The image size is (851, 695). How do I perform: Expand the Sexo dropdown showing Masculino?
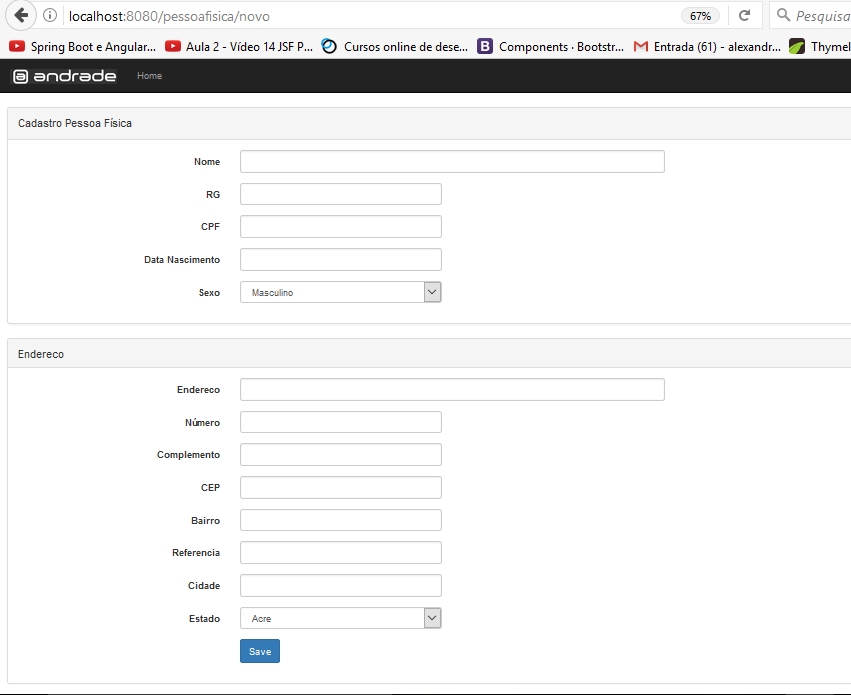point(341,292)
